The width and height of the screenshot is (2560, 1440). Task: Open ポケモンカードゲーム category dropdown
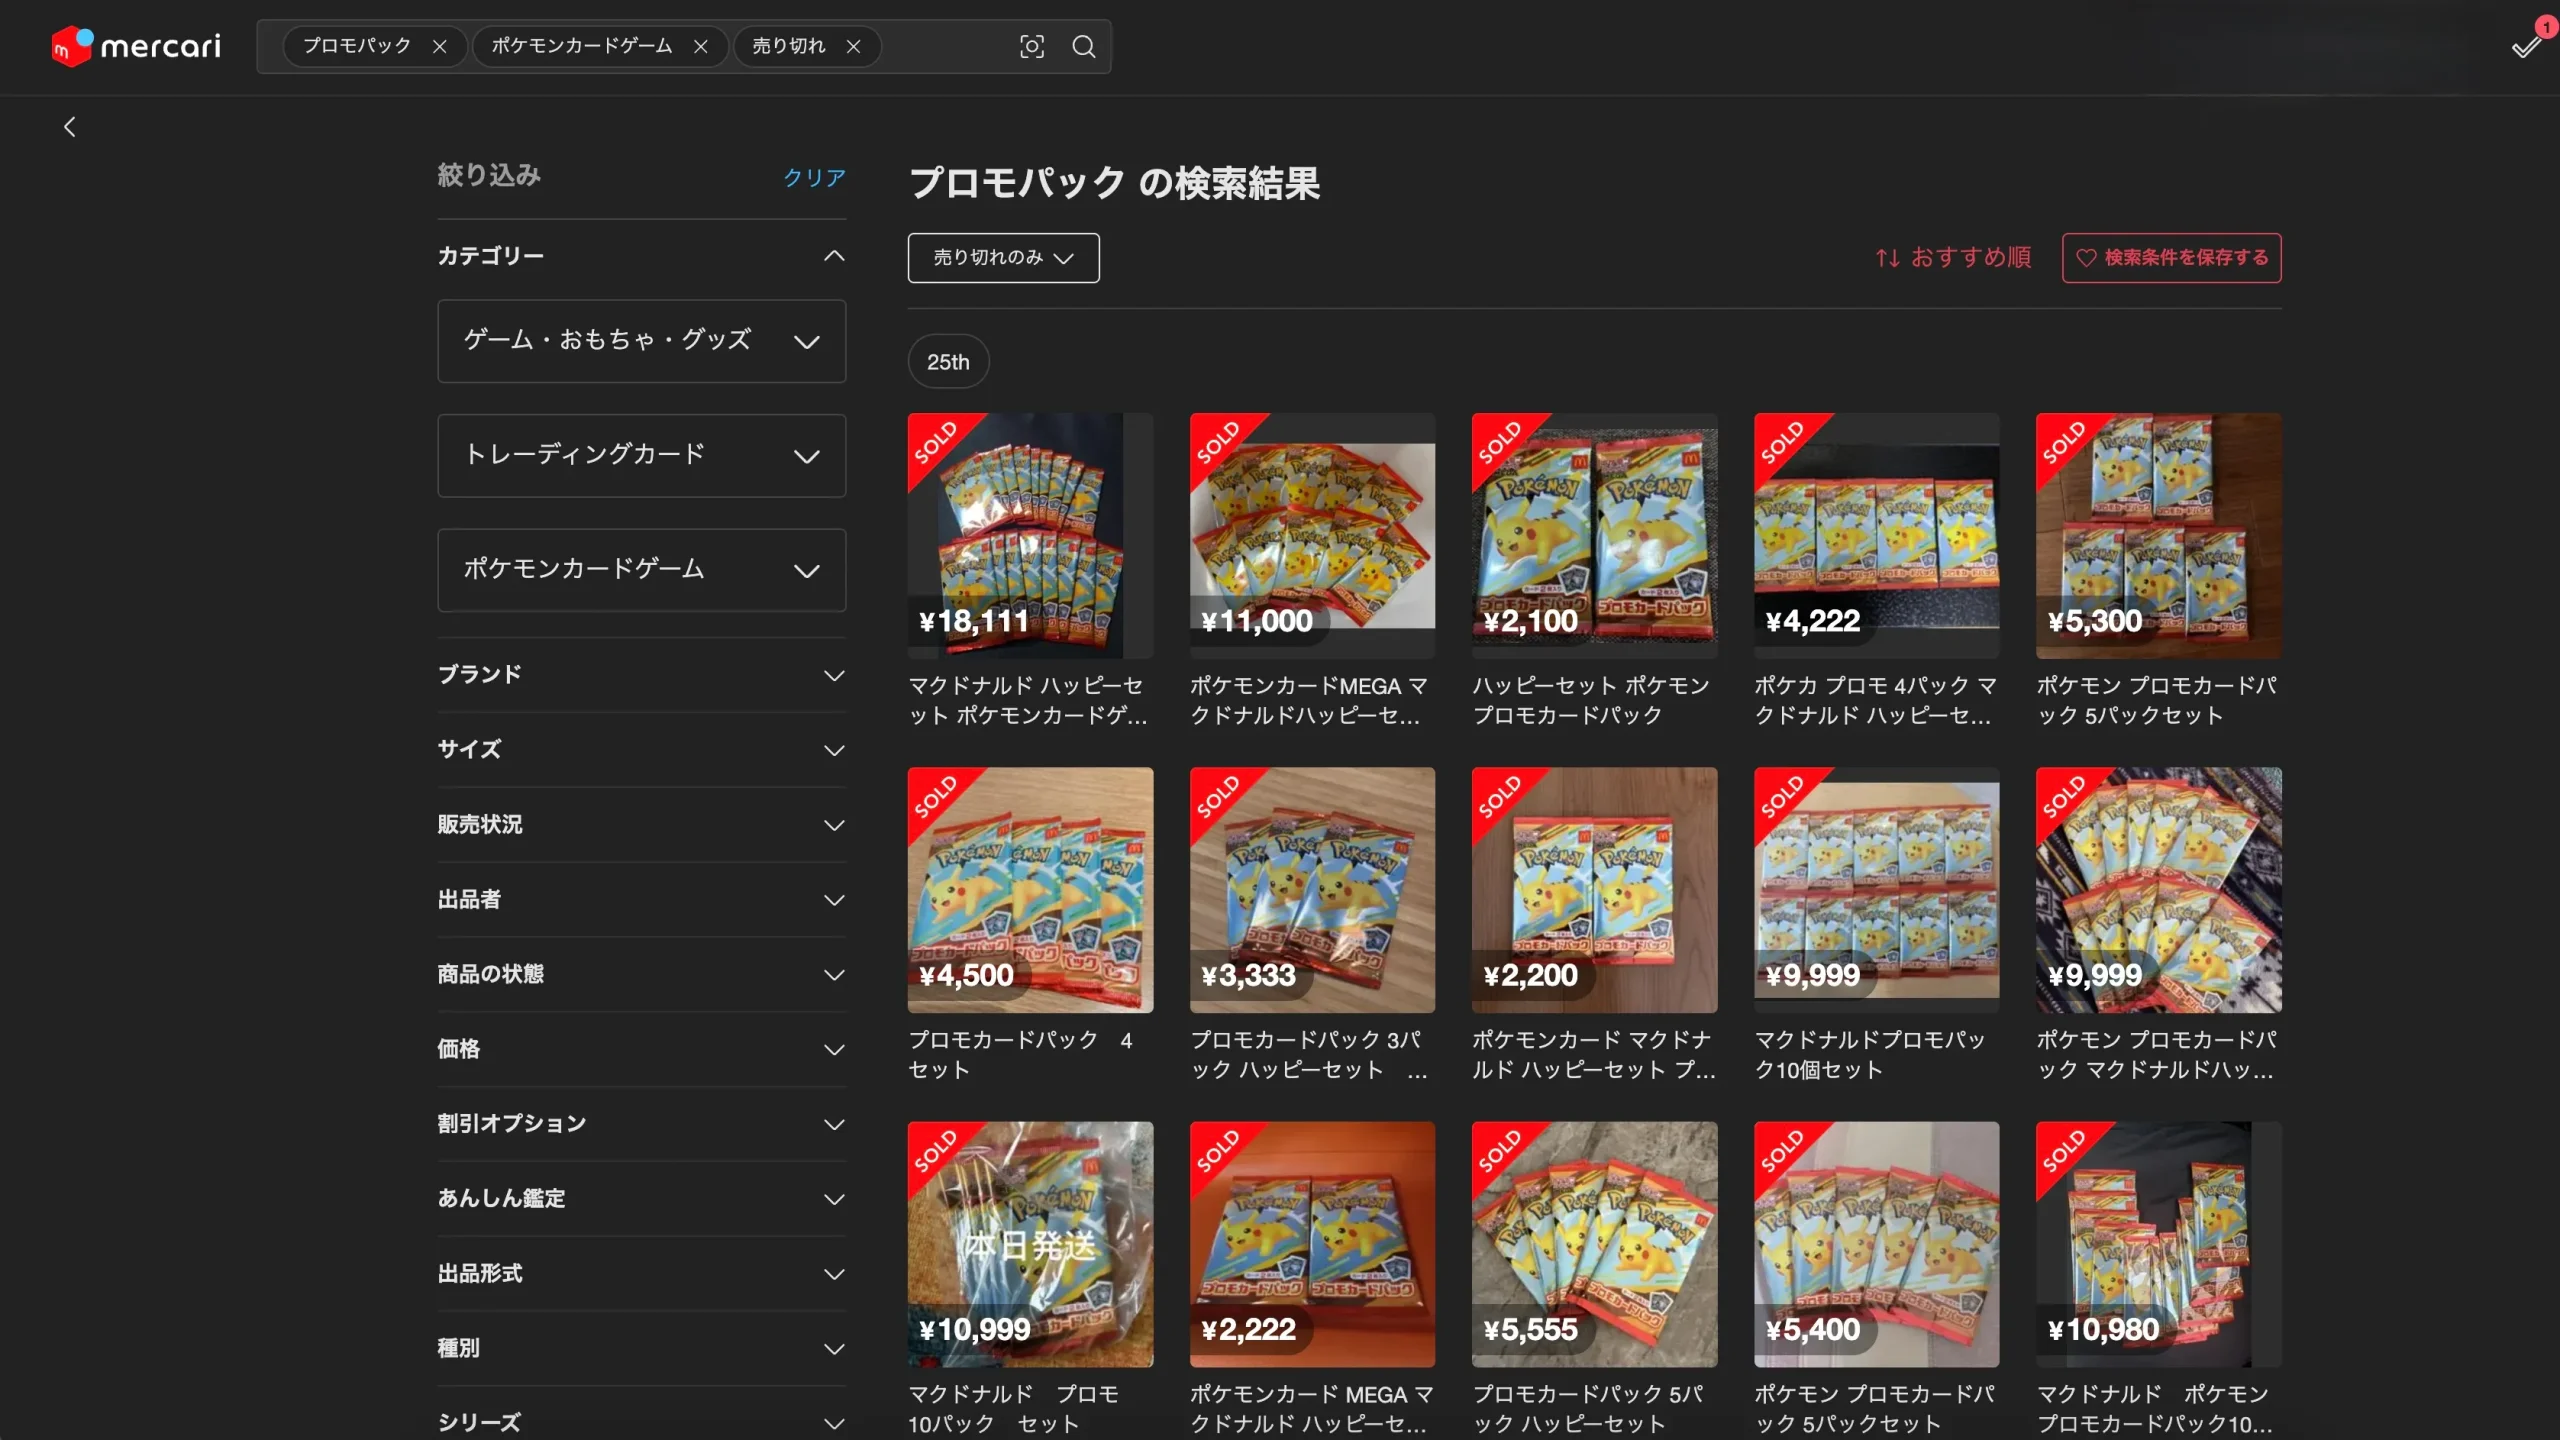coord(642,570)
